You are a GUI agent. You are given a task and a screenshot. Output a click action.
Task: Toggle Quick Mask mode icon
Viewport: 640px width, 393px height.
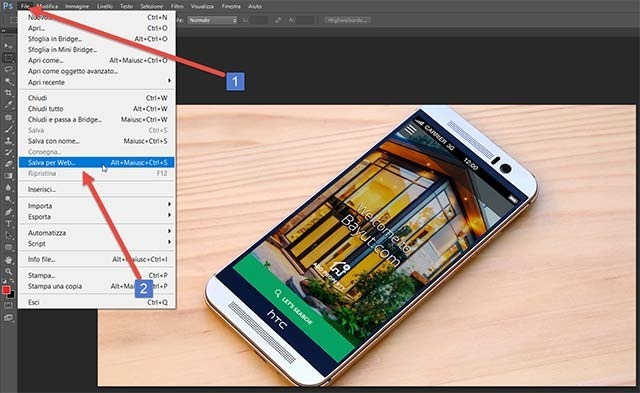[x=8, y=306]
